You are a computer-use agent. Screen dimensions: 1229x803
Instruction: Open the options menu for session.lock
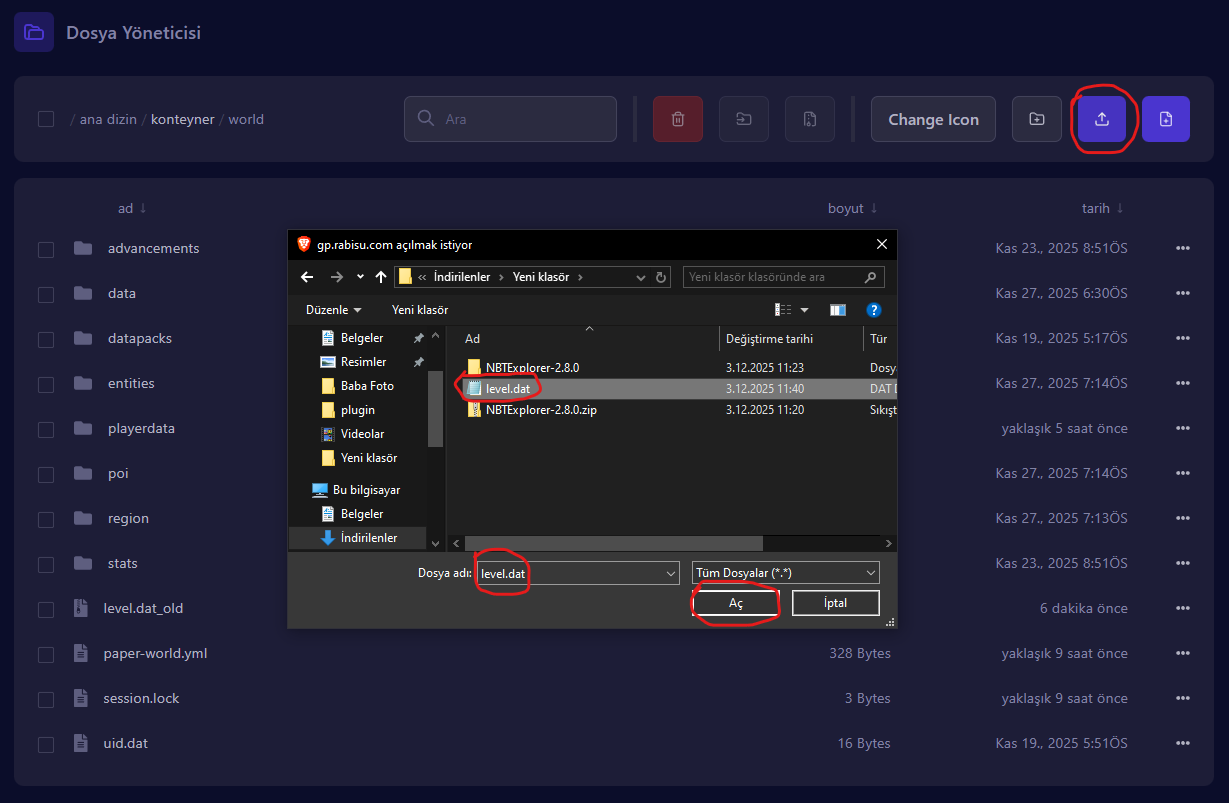(1183, 699)
